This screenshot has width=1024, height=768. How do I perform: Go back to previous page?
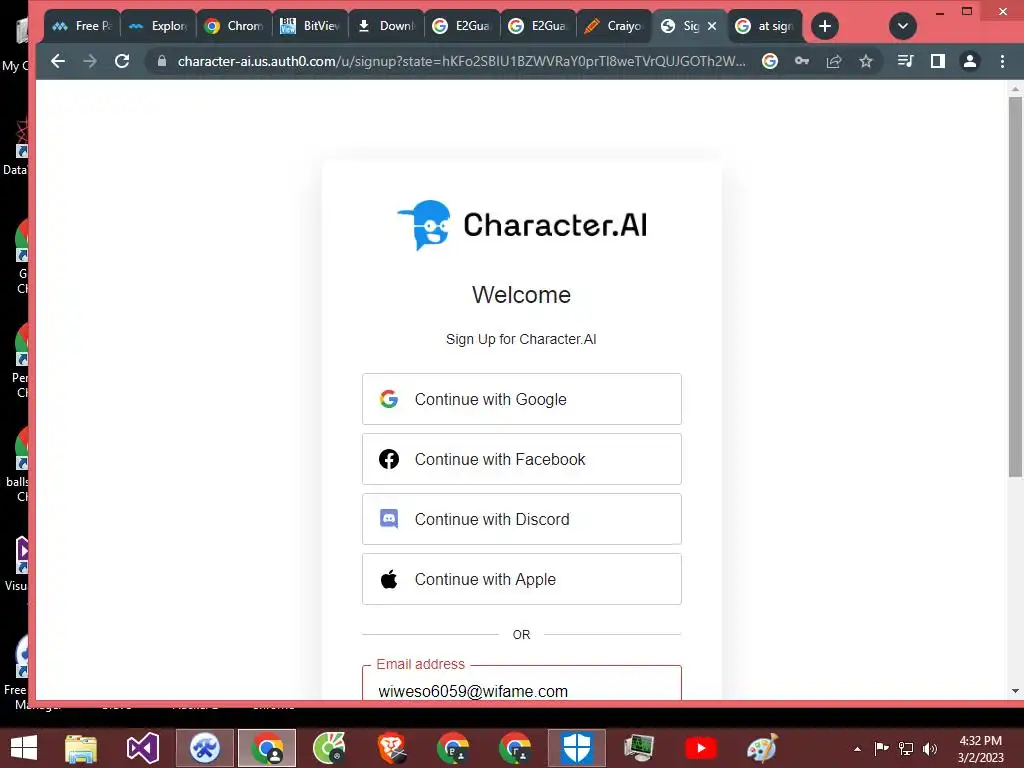[x=58, y=61]
